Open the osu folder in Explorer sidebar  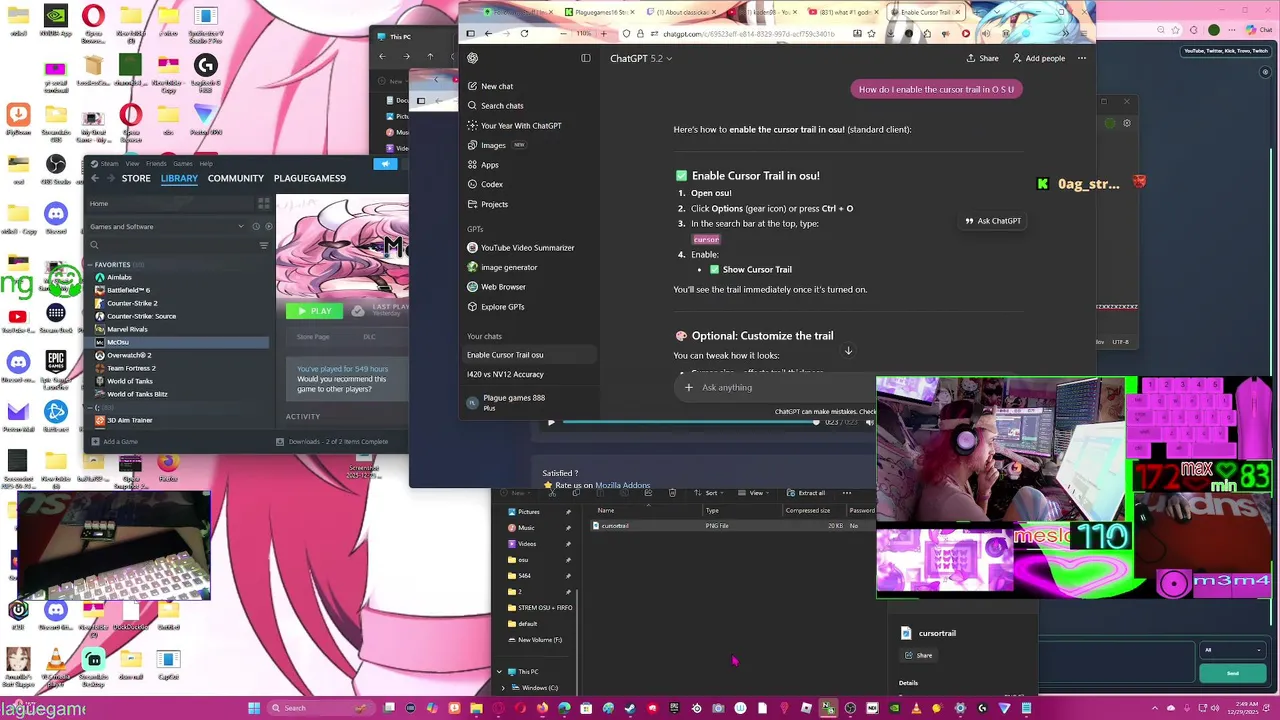[523, 560]
